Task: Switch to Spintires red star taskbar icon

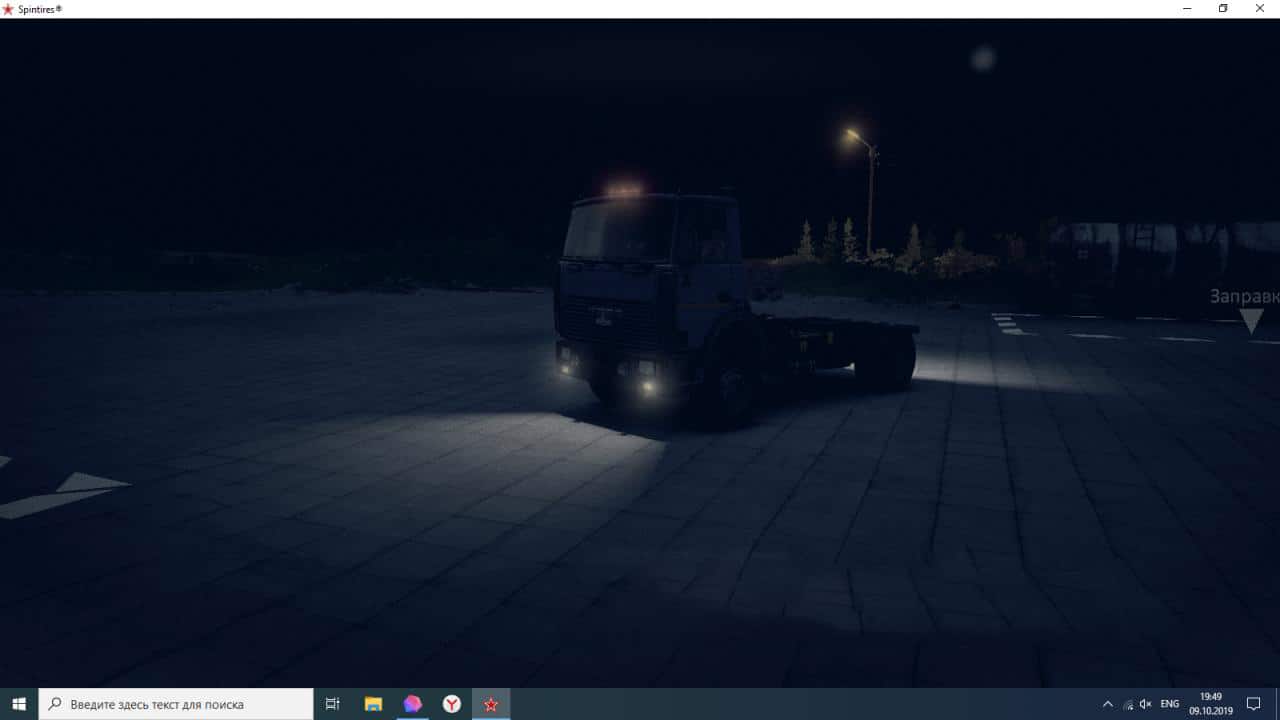Action: tap(491, 704)
